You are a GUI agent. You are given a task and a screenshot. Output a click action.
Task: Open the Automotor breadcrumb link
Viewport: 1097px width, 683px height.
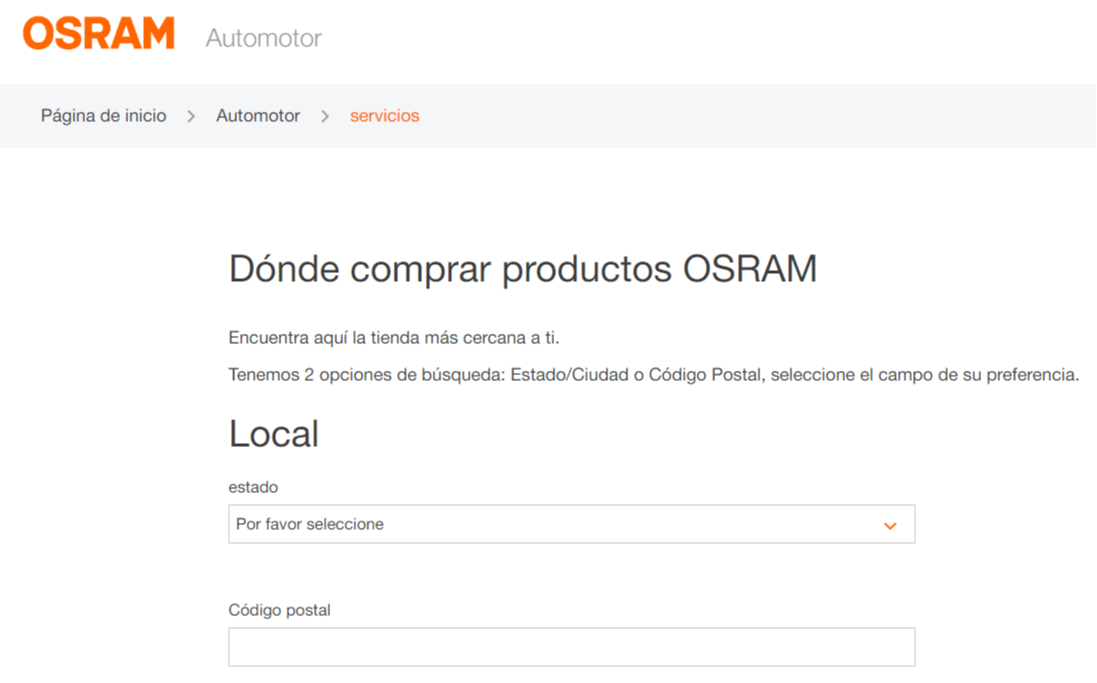tap(257, 115)
